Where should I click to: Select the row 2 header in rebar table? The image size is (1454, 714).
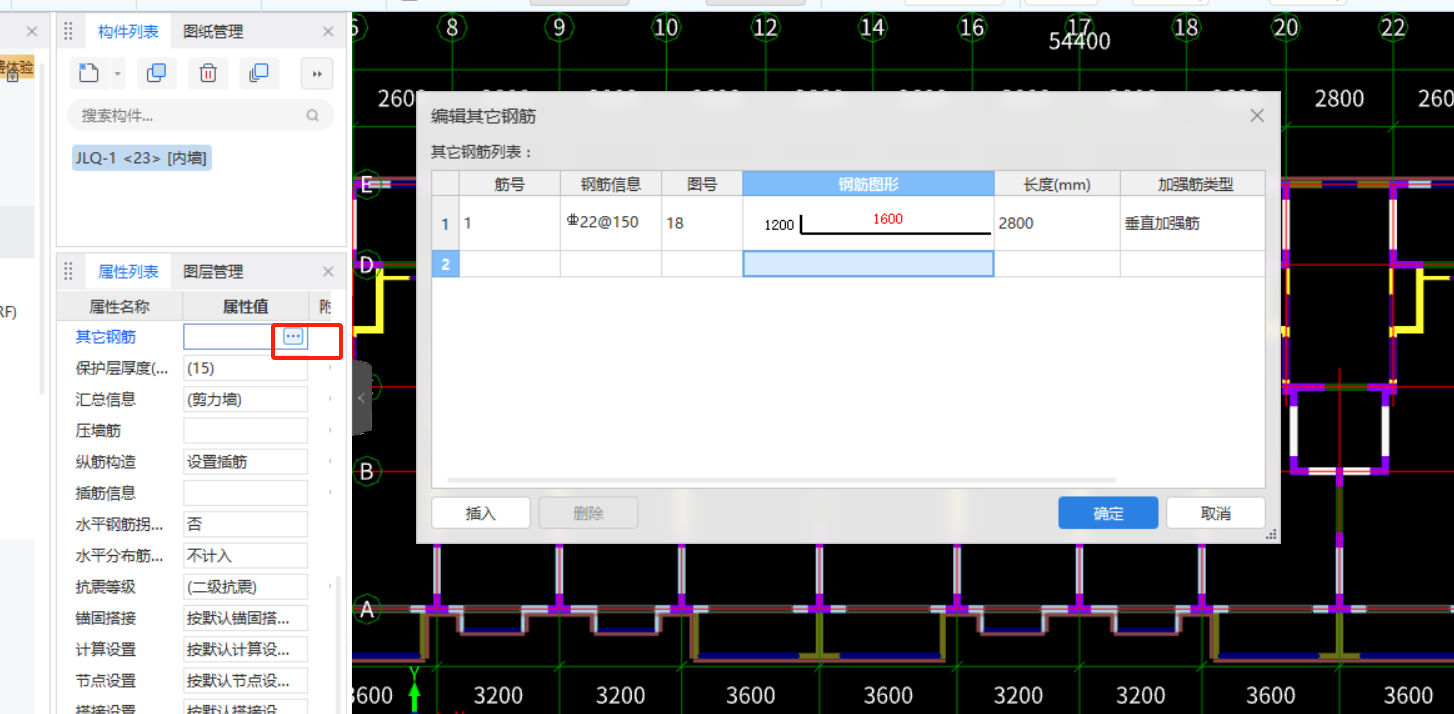coord(445,264)
